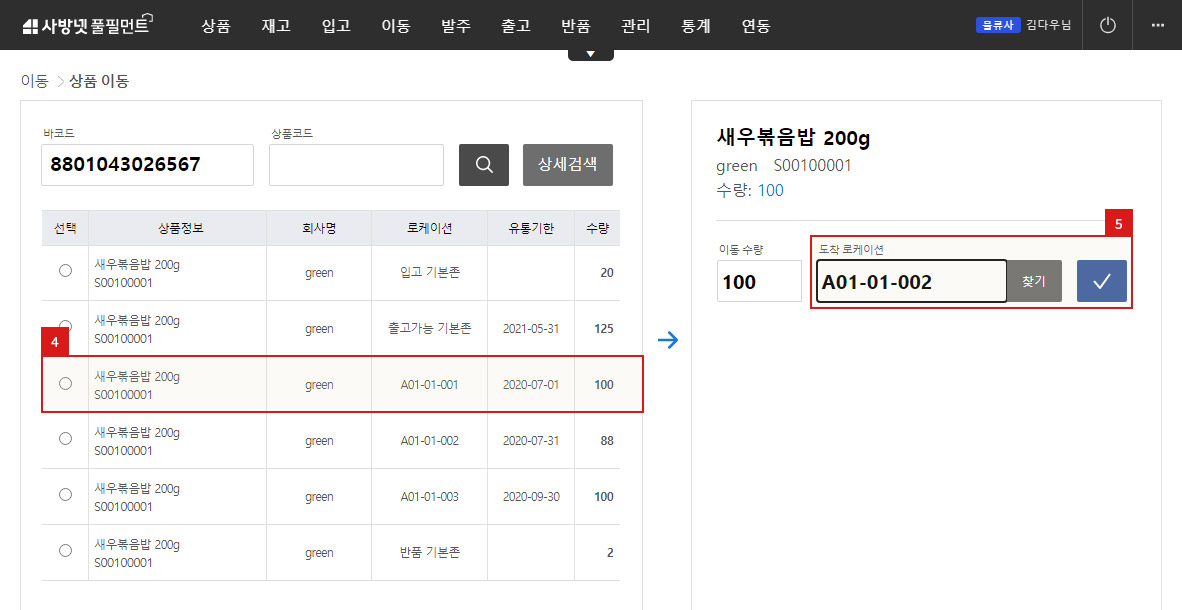1182x610 pixels.
Task: Click the 찾기 button for destination location
Action: click(1033, 282)
